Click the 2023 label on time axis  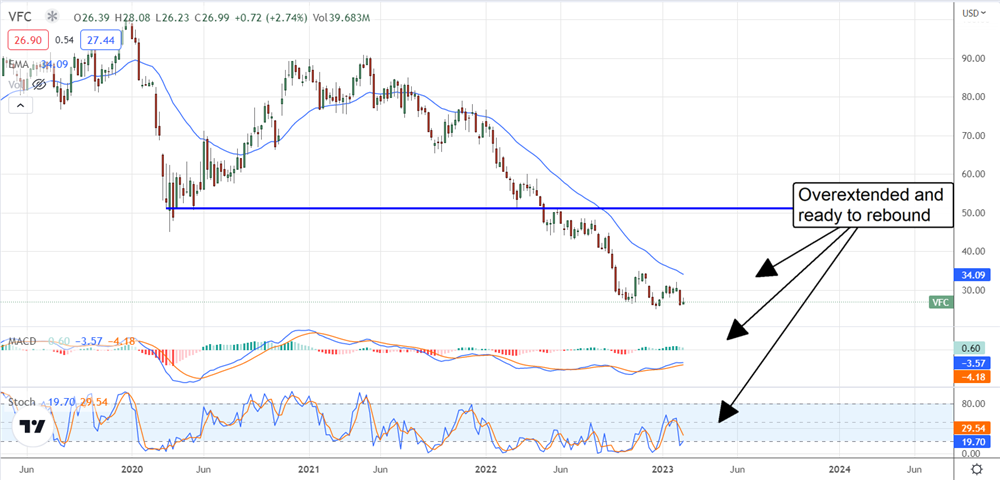pyautogui.click(x=662, y=470)
